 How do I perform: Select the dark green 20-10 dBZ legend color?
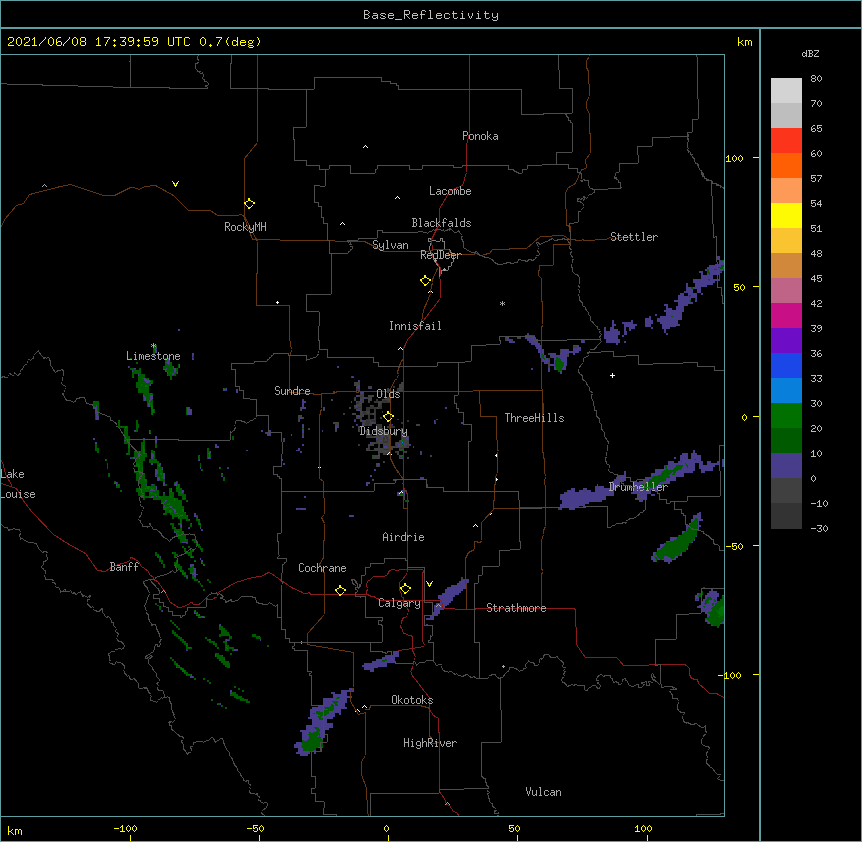[786, 441]
